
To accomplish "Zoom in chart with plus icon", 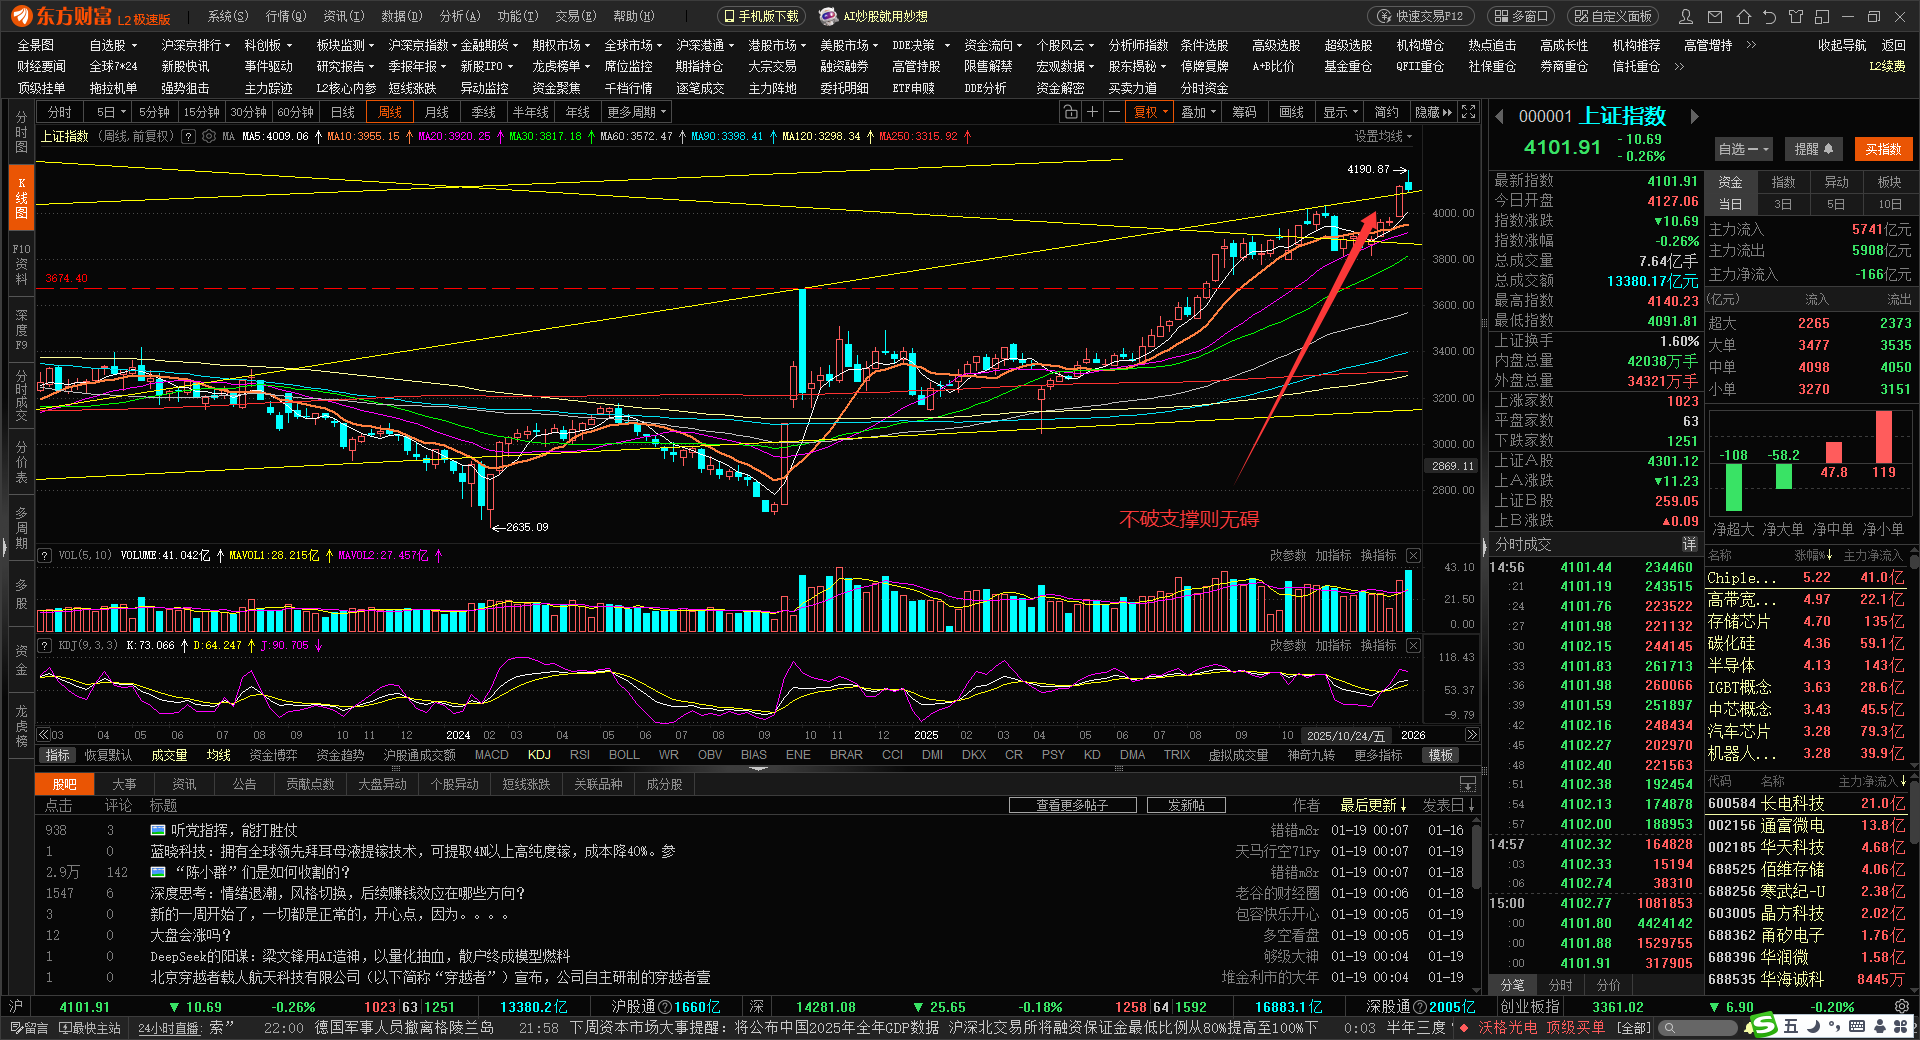I will click(x=1093, y=112).
